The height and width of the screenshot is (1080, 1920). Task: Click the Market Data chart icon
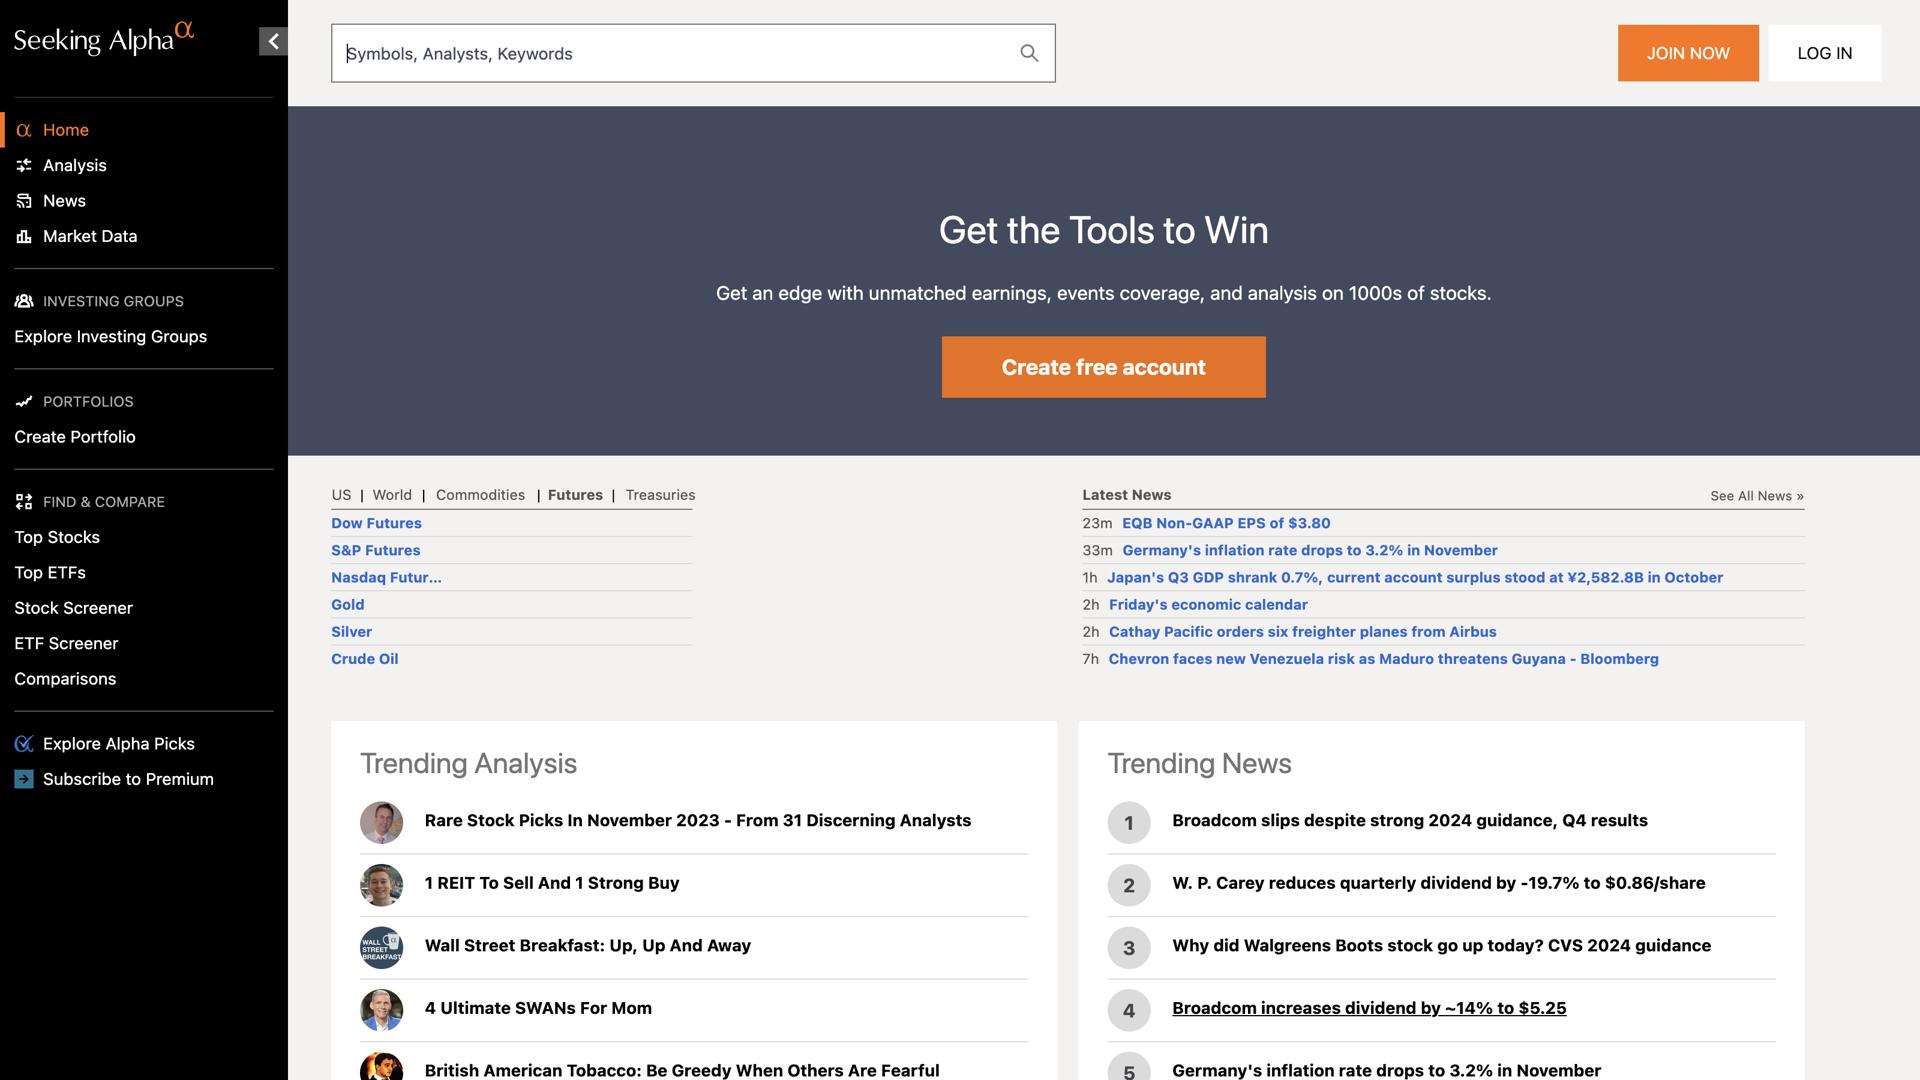24,237
